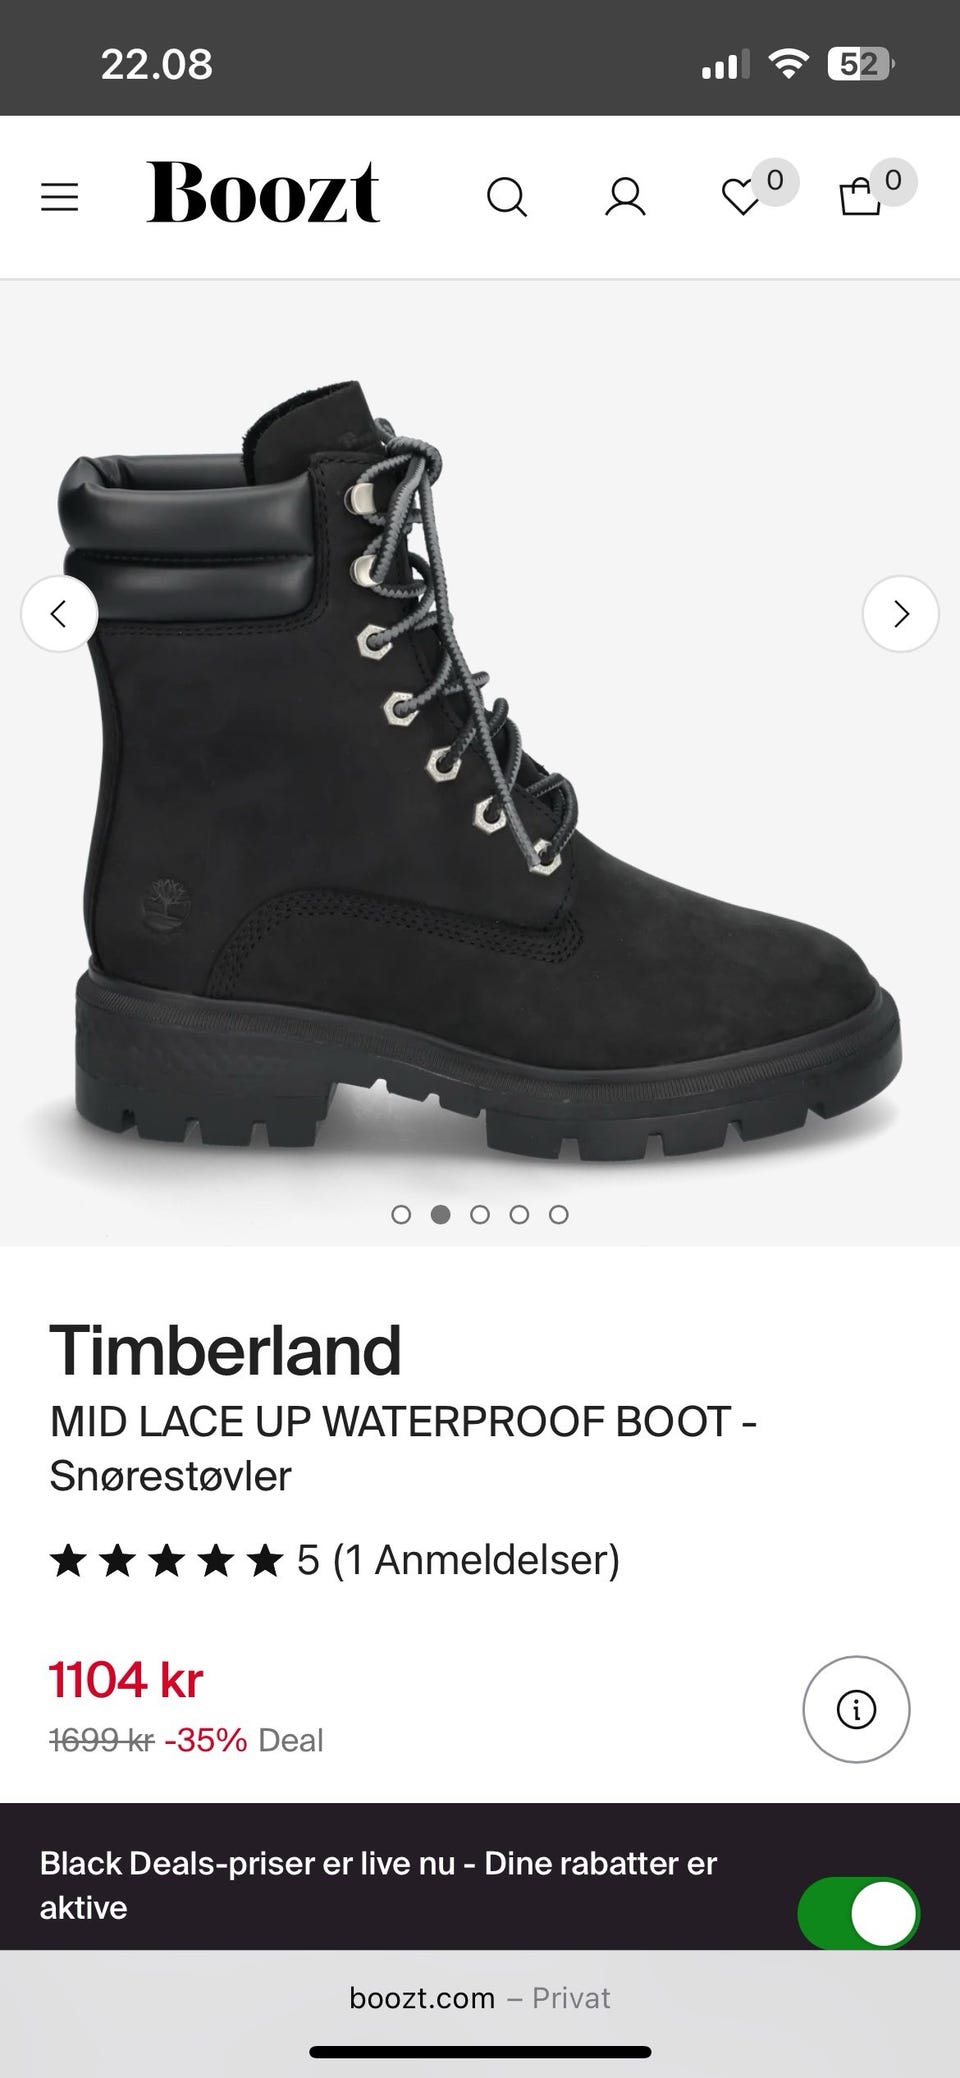Check the battery status indicator
Image resolution: width=960 pixels, height=2078 pixels.
tap(860, 65)
